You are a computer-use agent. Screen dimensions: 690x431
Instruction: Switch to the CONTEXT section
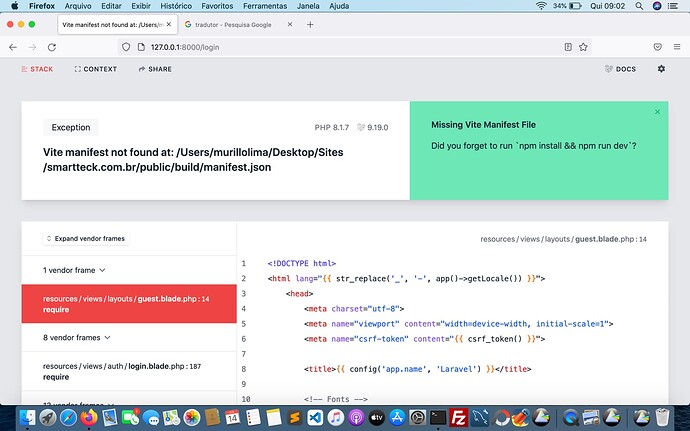(x=95, y=69)
